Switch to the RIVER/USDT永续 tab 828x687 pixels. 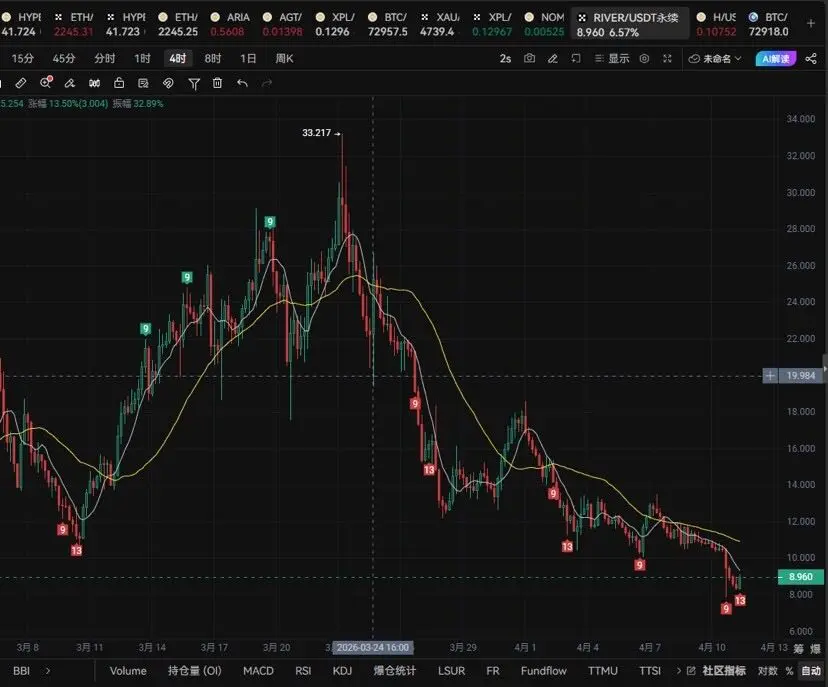point(629,24)
